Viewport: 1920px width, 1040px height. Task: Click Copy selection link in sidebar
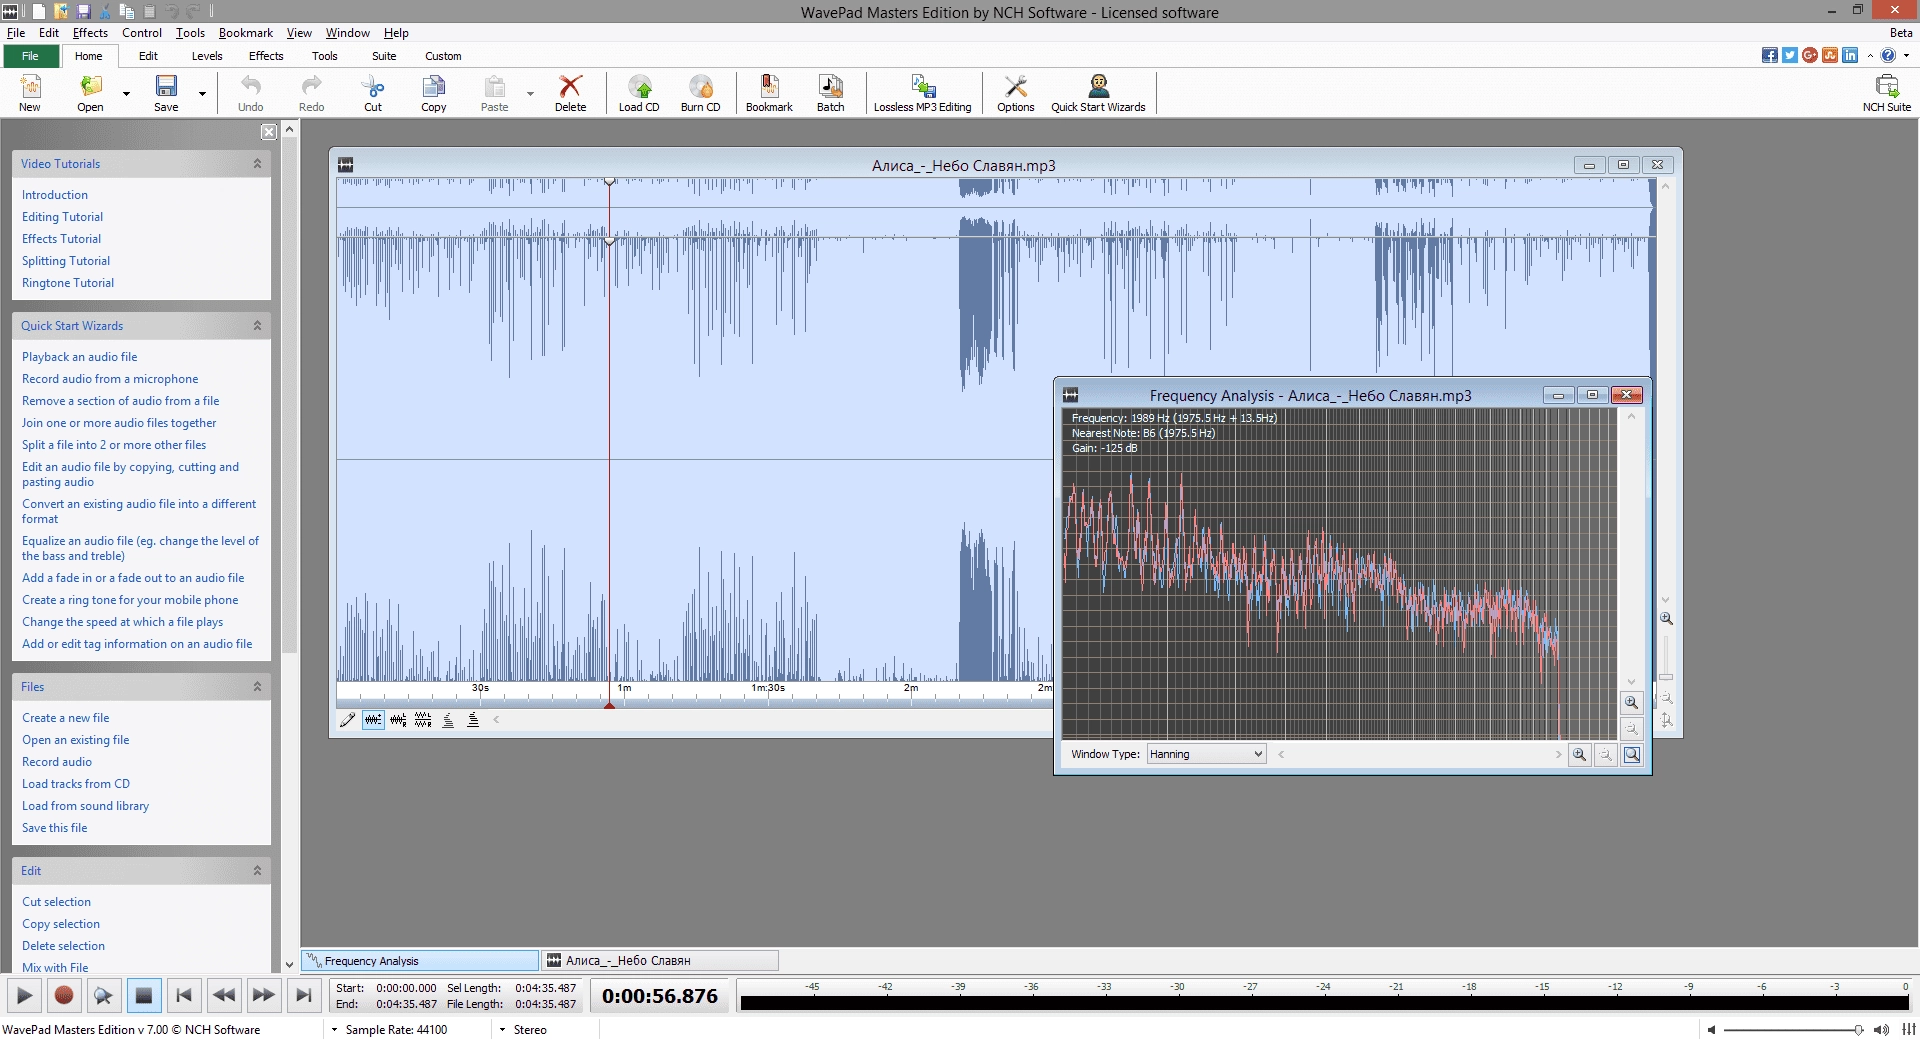61,924
